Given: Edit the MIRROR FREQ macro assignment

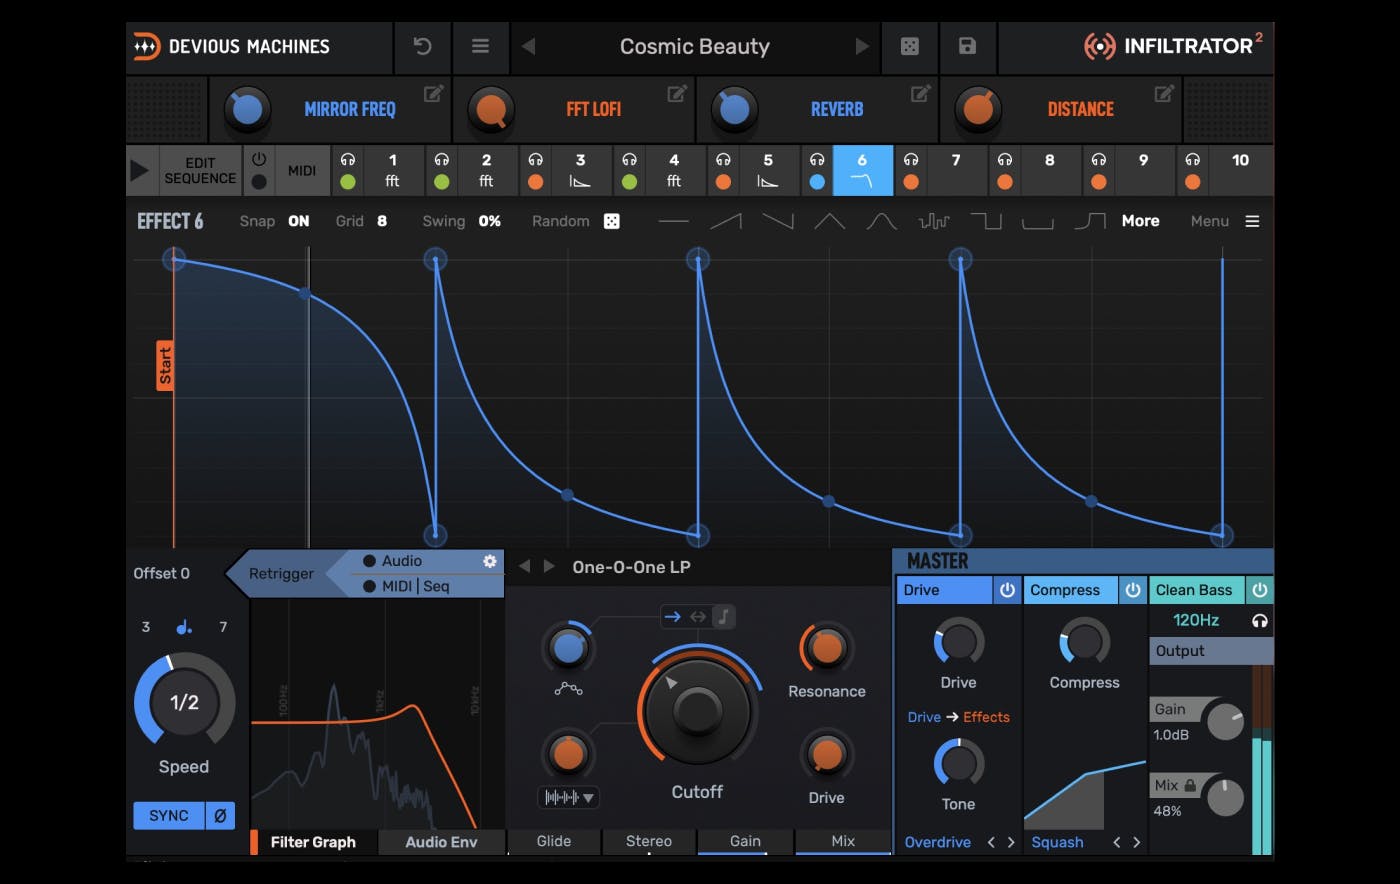Looking at the screenshot, I should pos(433,94).
